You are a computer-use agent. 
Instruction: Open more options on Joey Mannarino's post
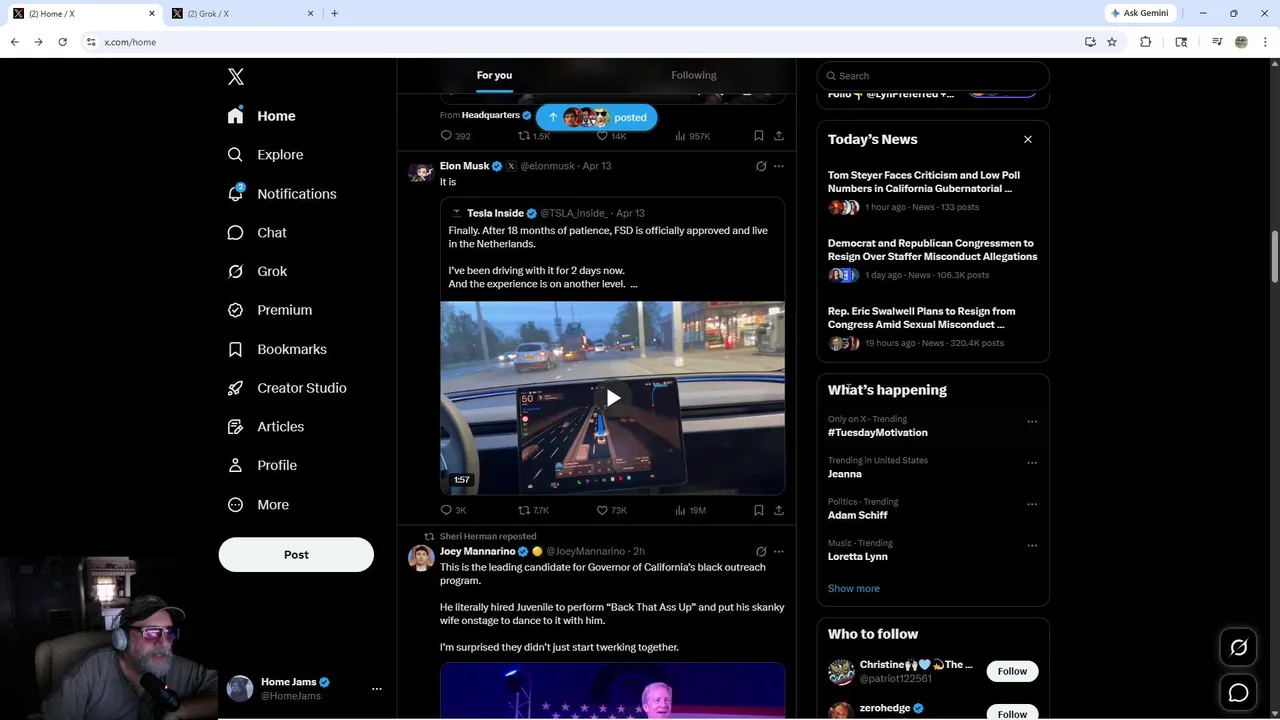point(779,551)
